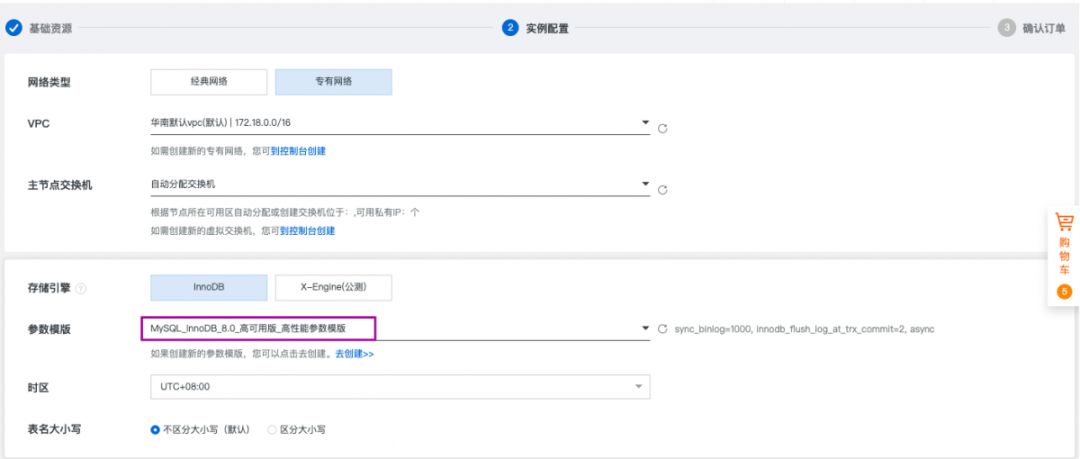The width and height of the screenshot is (1080, 459).
Task: Go to the 实例配置 step
Action: [x=547, y=28]
